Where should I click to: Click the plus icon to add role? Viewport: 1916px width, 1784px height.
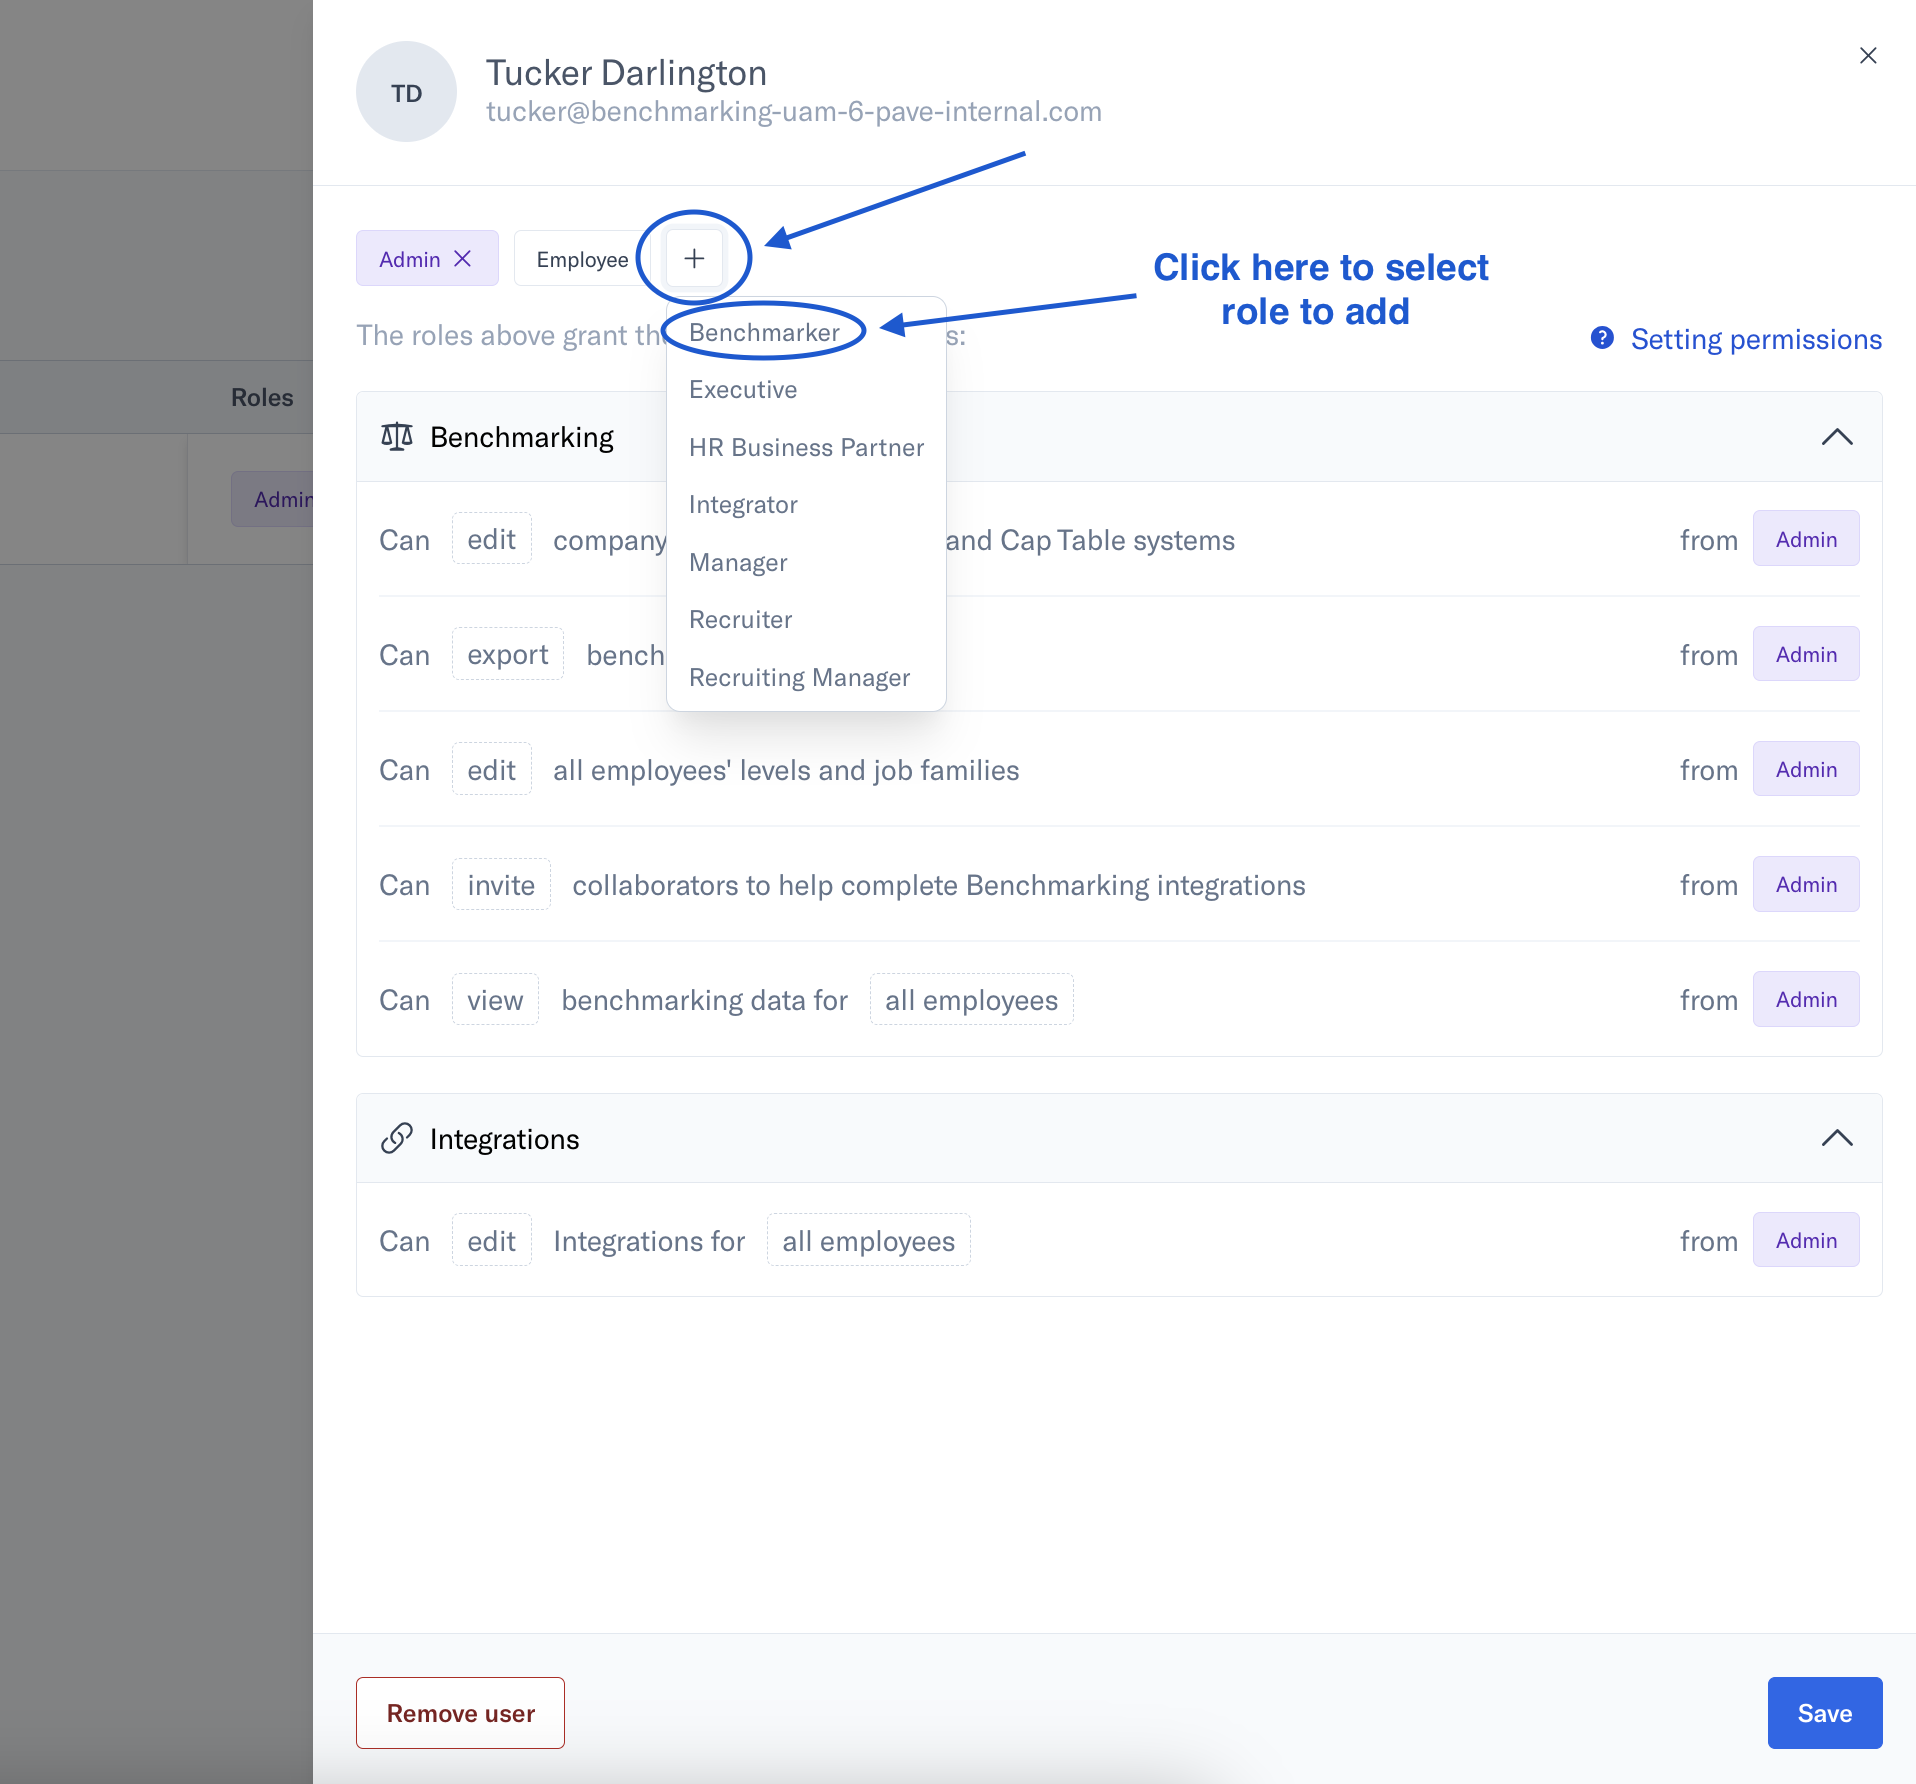pos(694,259)
